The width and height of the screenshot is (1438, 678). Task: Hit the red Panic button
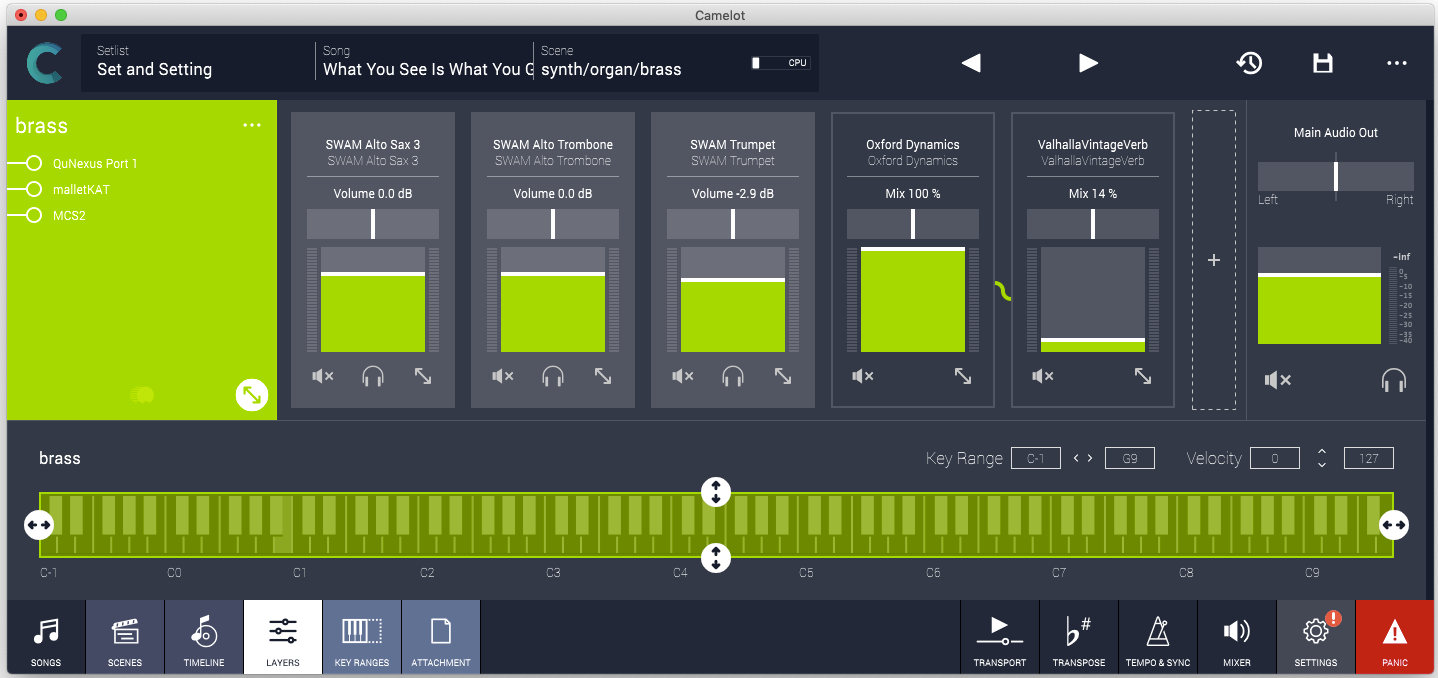click(x=1395, y=637)
